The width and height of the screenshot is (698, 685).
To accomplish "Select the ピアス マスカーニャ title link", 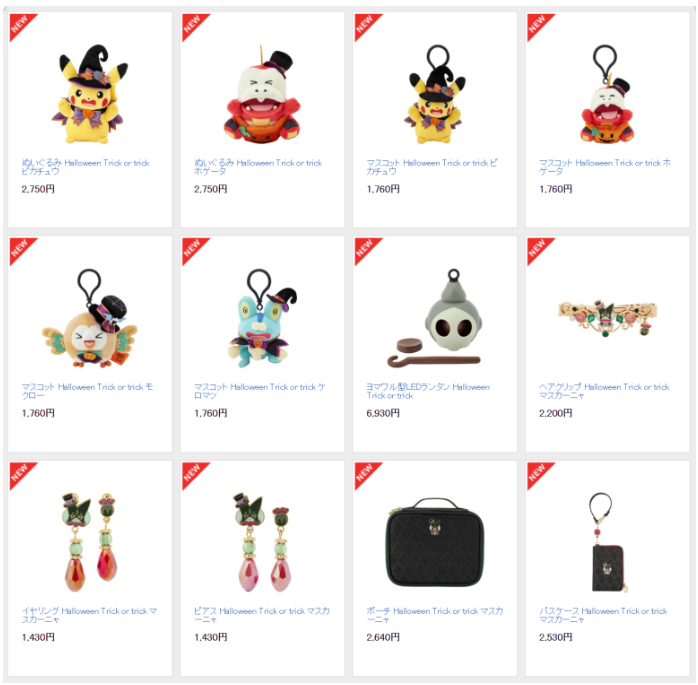I will (262, 615).
